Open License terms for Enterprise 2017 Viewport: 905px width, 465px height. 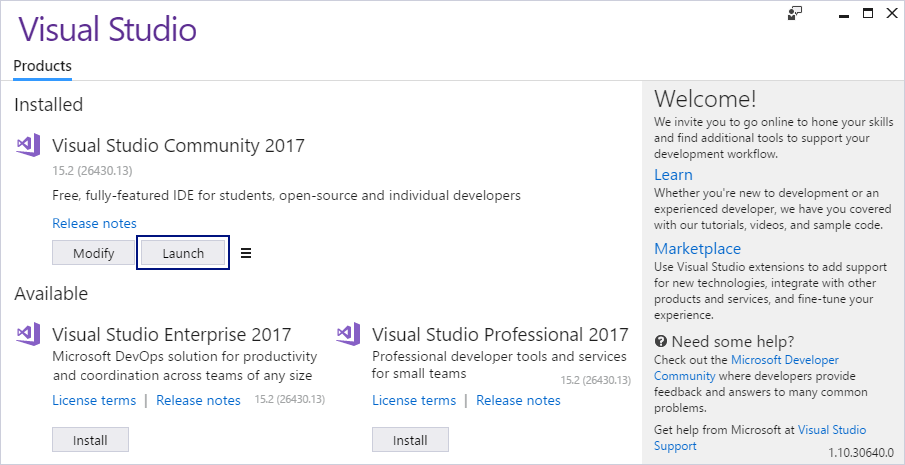coord(94,400)
